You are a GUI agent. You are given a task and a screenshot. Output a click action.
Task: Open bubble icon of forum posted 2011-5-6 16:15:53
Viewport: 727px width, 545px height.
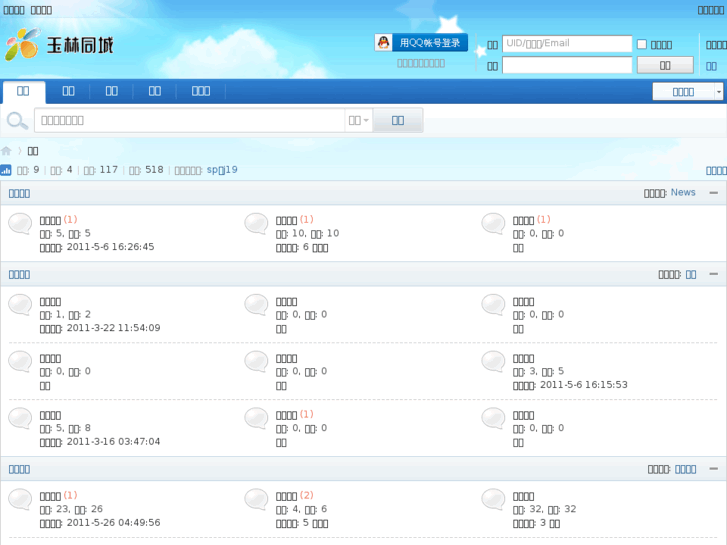coord(493,362)
